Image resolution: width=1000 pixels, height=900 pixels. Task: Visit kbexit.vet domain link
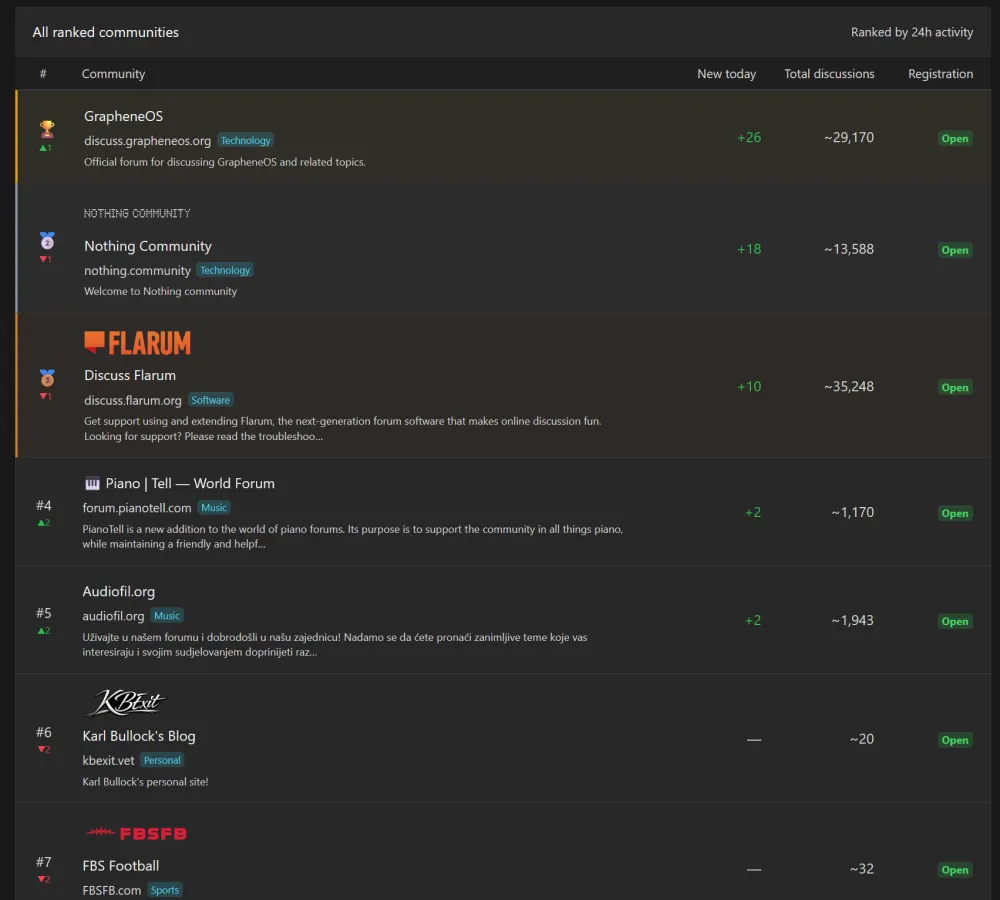click(108, 760)
